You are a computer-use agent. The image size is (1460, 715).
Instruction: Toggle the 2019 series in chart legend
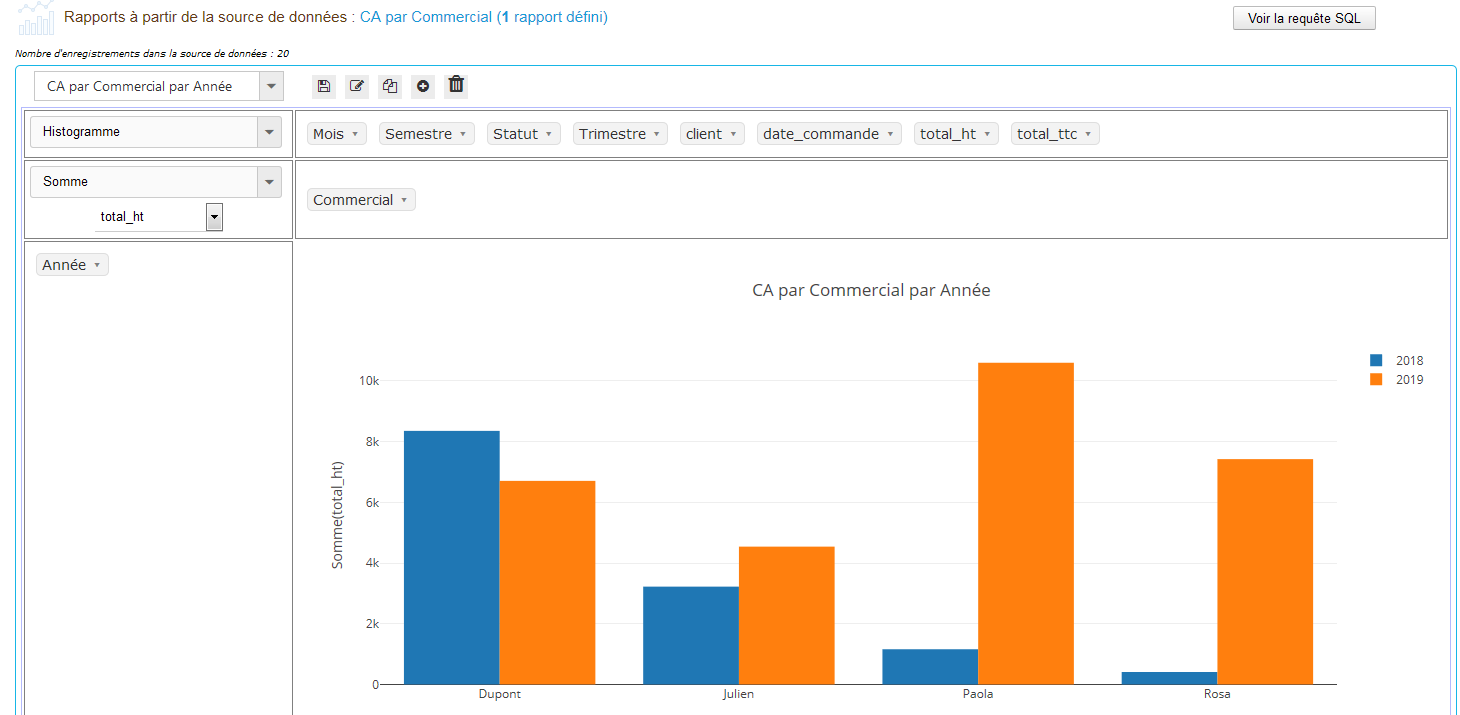(x=1397, y=379)
